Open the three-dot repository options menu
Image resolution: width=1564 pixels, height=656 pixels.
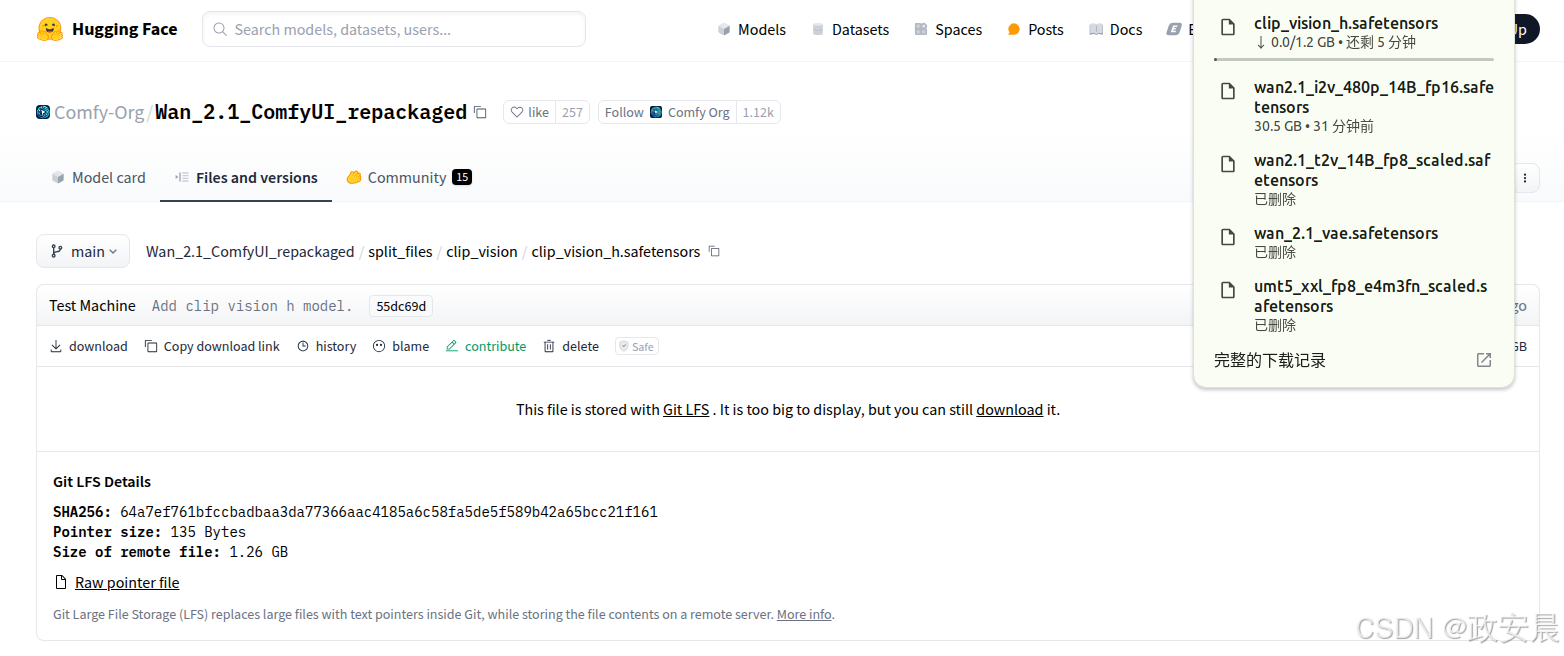(1525, 178)
